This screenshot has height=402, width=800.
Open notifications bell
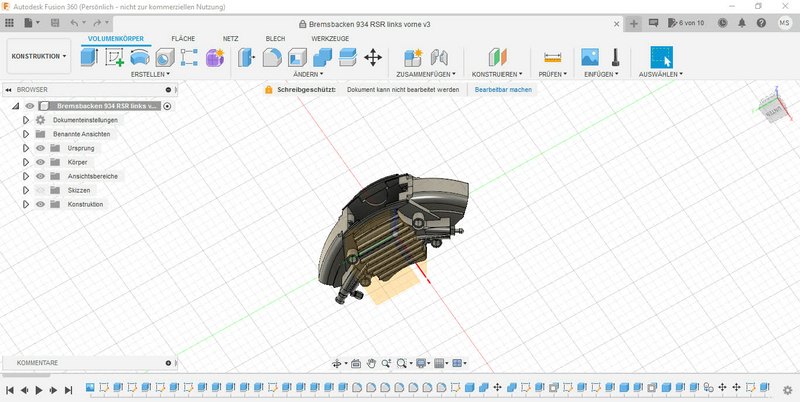[x=742, y=23]
